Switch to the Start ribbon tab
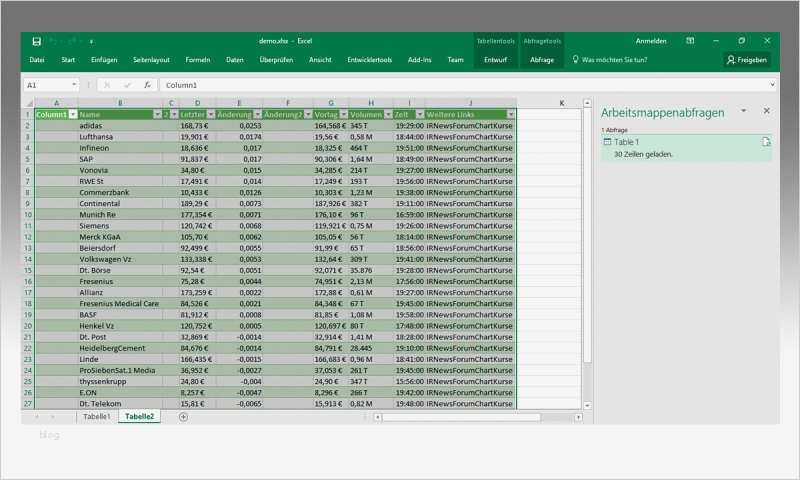This screenshot has height=480, width=800. (68, 60)
